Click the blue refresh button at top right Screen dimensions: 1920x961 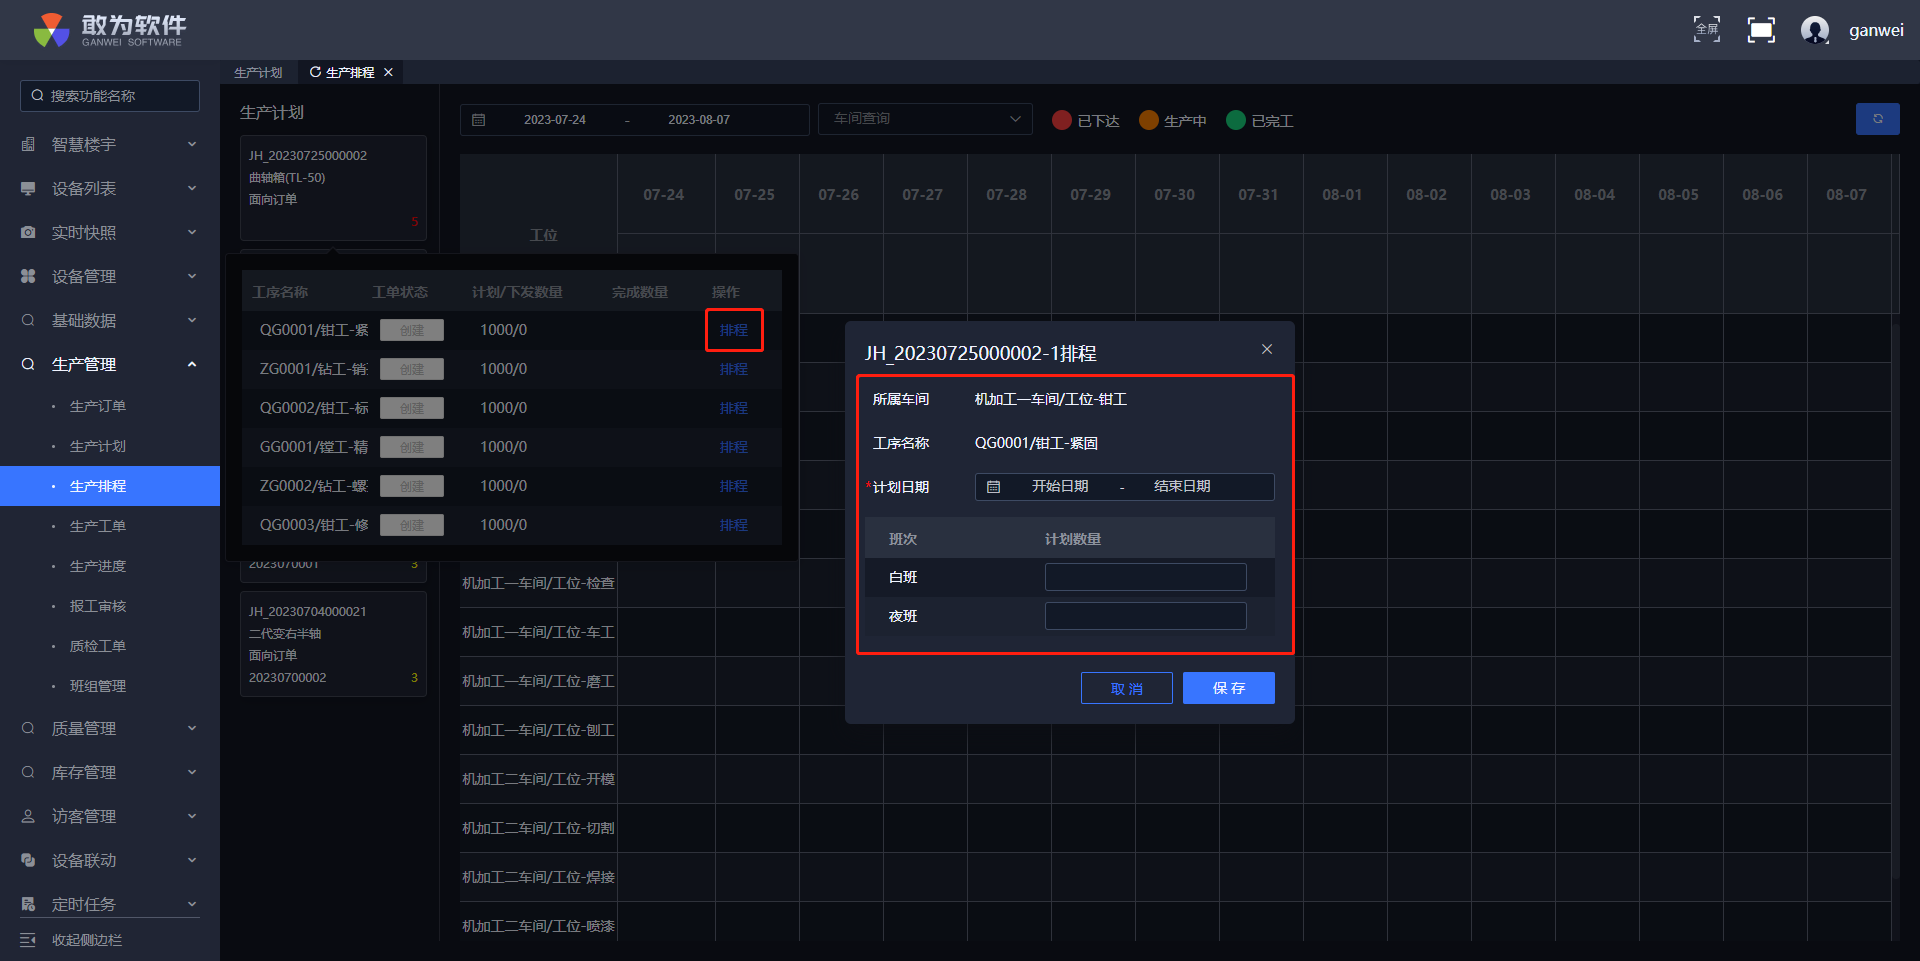click(1877, 119)
